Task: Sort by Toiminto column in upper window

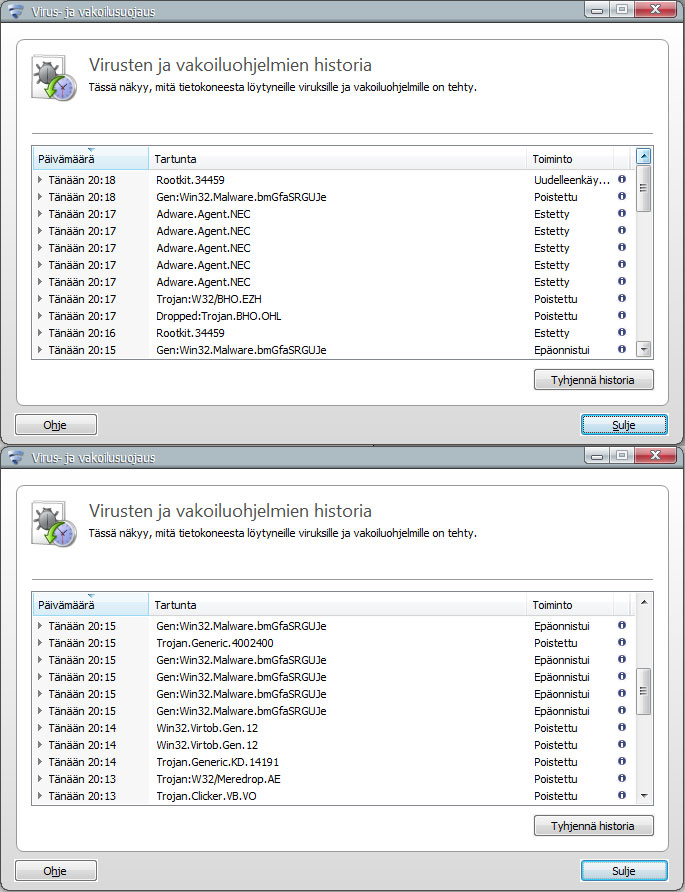Action: (x=570, y=159)
